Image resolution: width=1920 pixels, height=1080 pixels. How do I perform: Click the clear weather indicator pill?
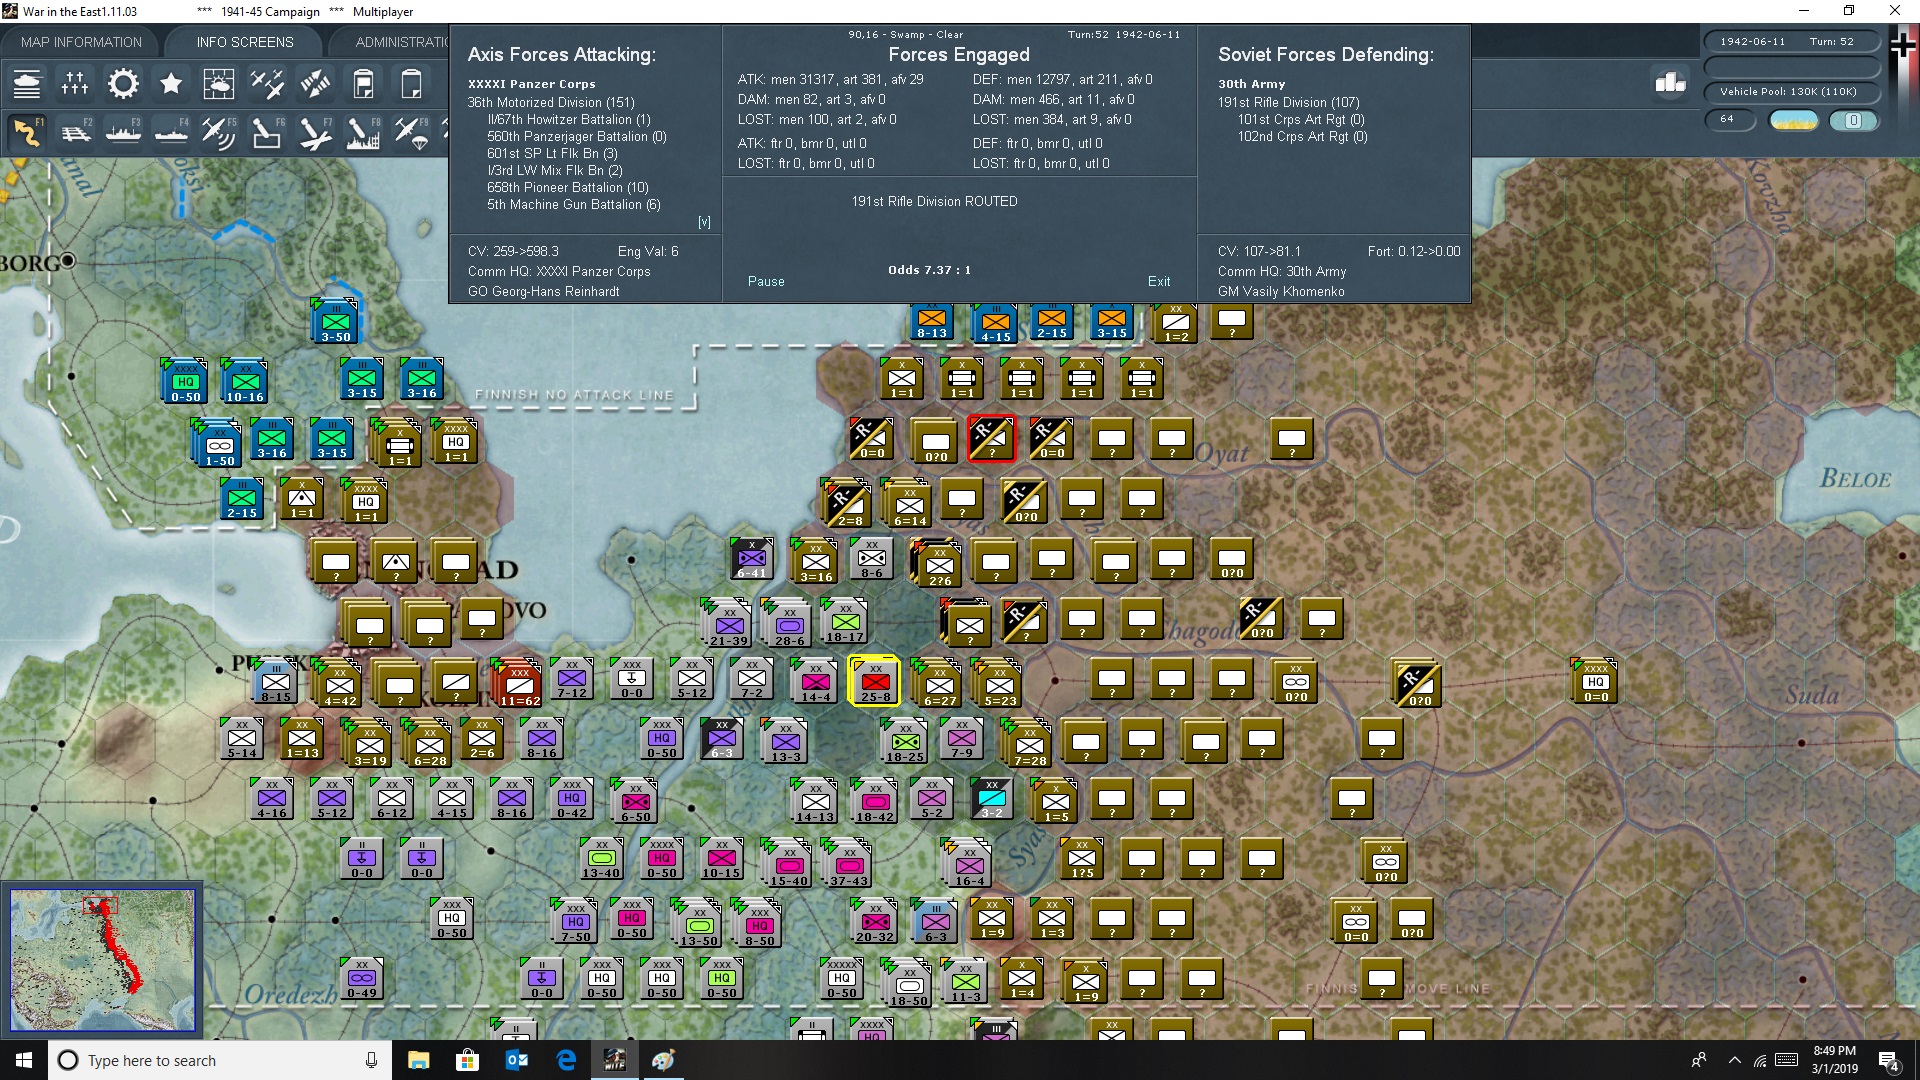(x=1793, y=120)
